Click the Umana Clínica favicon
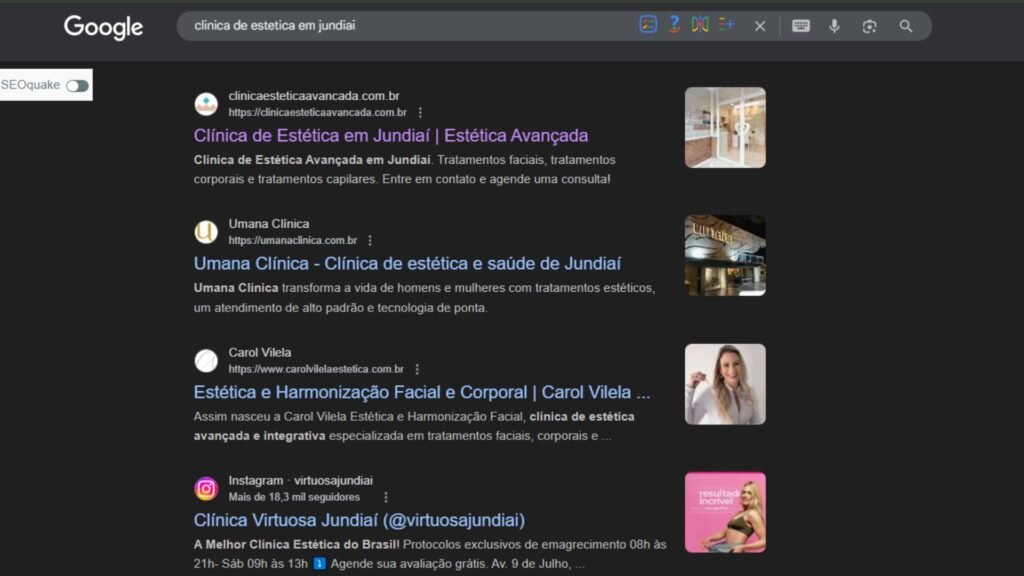The height and width of the screenshot is (576, 1024). [206, 232]
